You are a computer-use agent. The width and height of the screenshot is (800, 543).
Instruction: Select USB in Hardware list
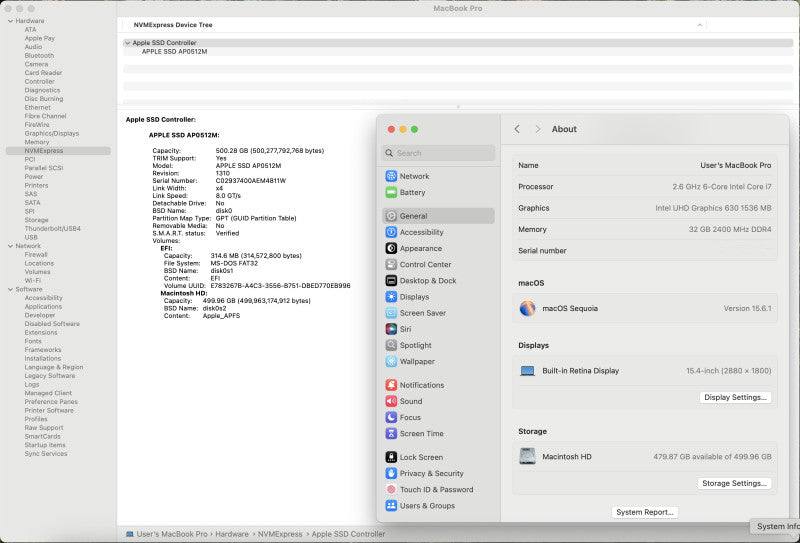point(31,237)
